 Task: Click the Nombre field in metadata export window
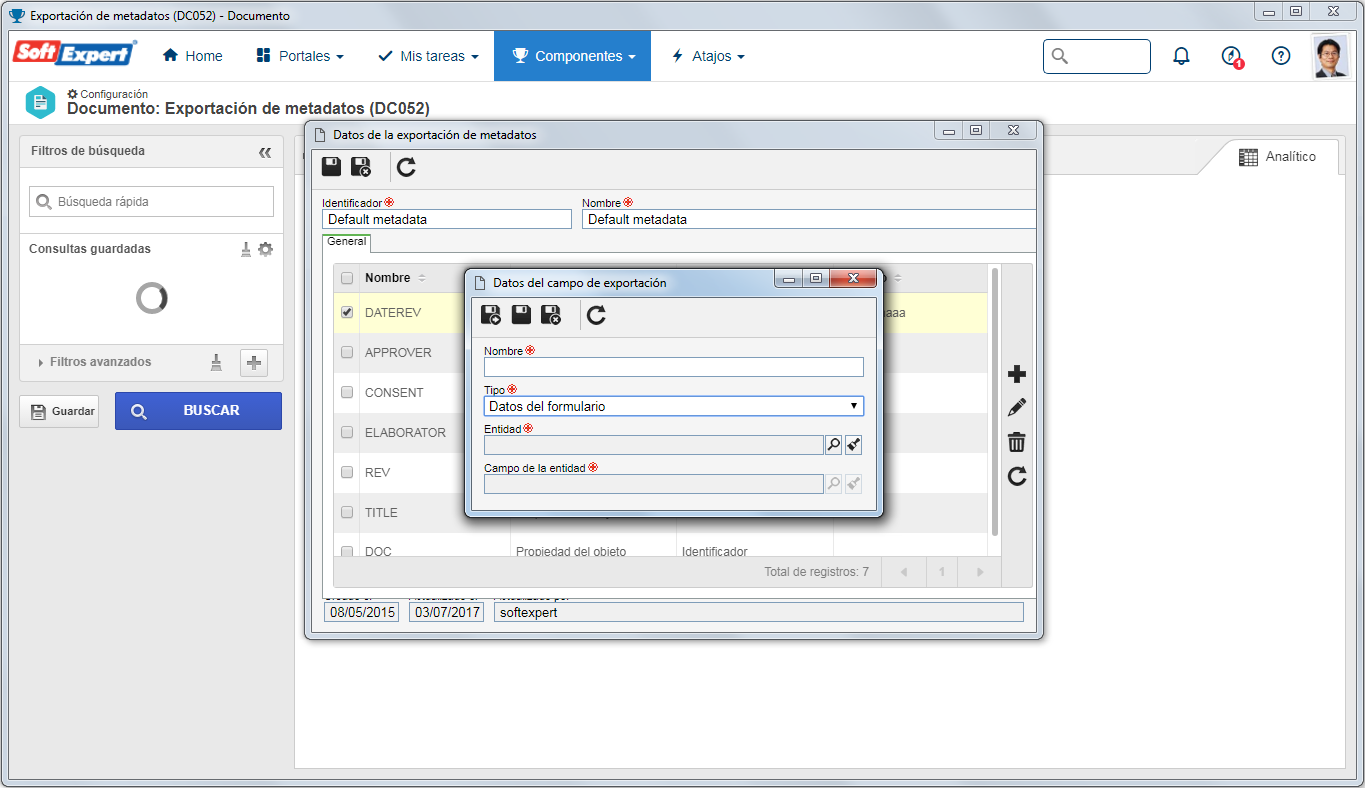(x=809, y=219)
